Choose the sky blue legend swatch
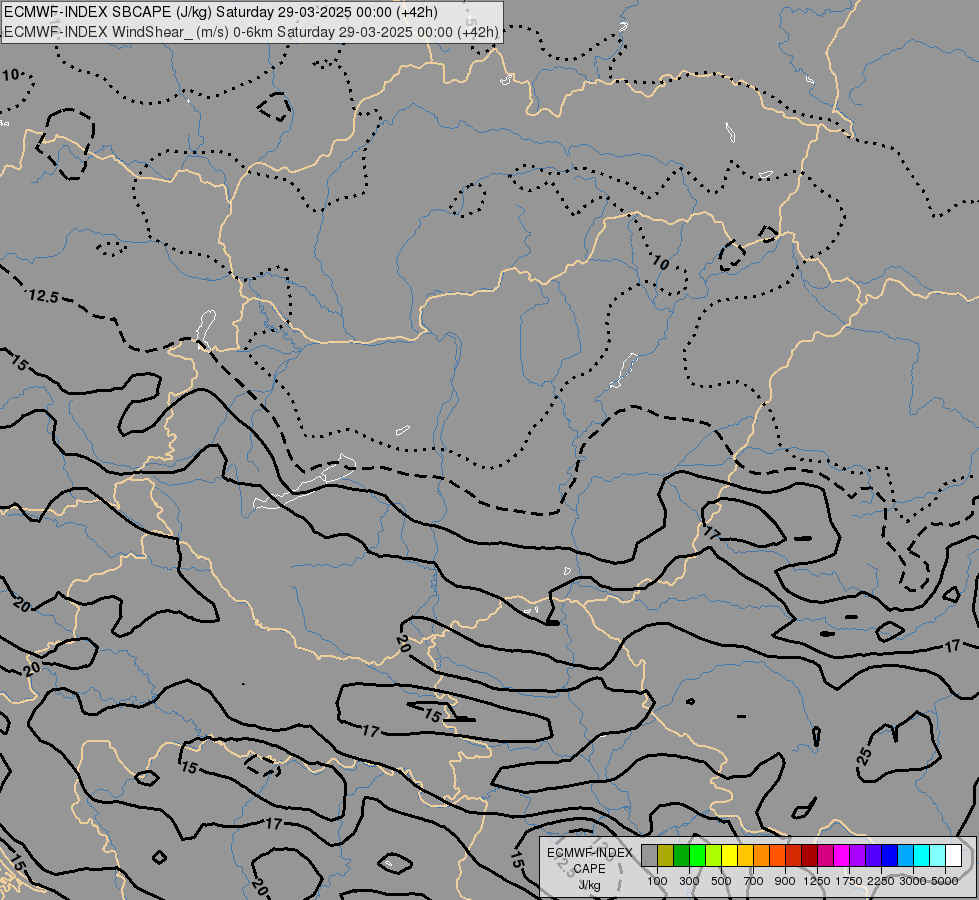Screen dimensions: 979x900 point(906,856)
